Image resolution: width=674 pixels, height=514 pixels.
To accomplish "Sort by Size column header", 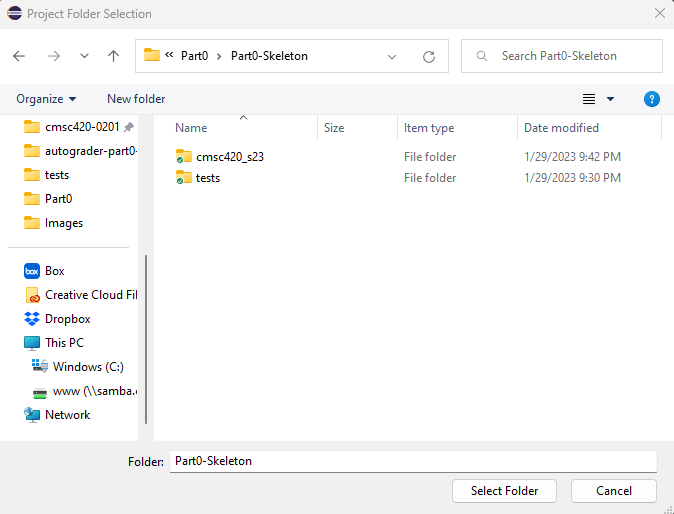I will point(334,128).
